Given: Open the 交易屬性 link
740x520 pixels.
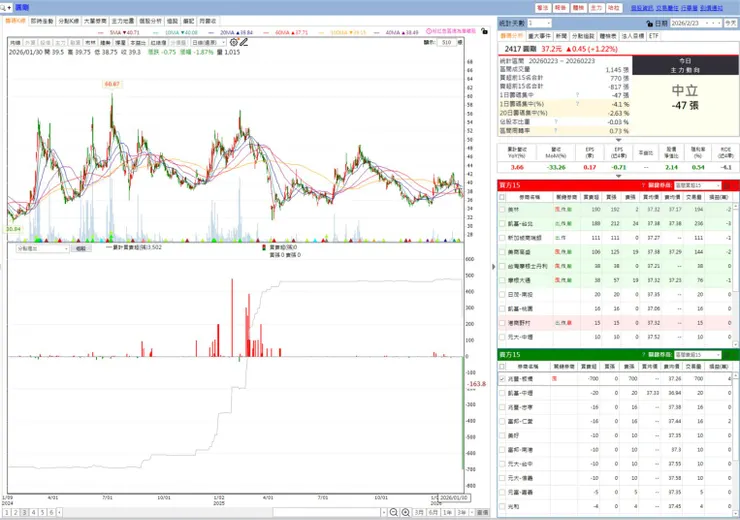Looking at the screenshot, I should pos(667,8).
